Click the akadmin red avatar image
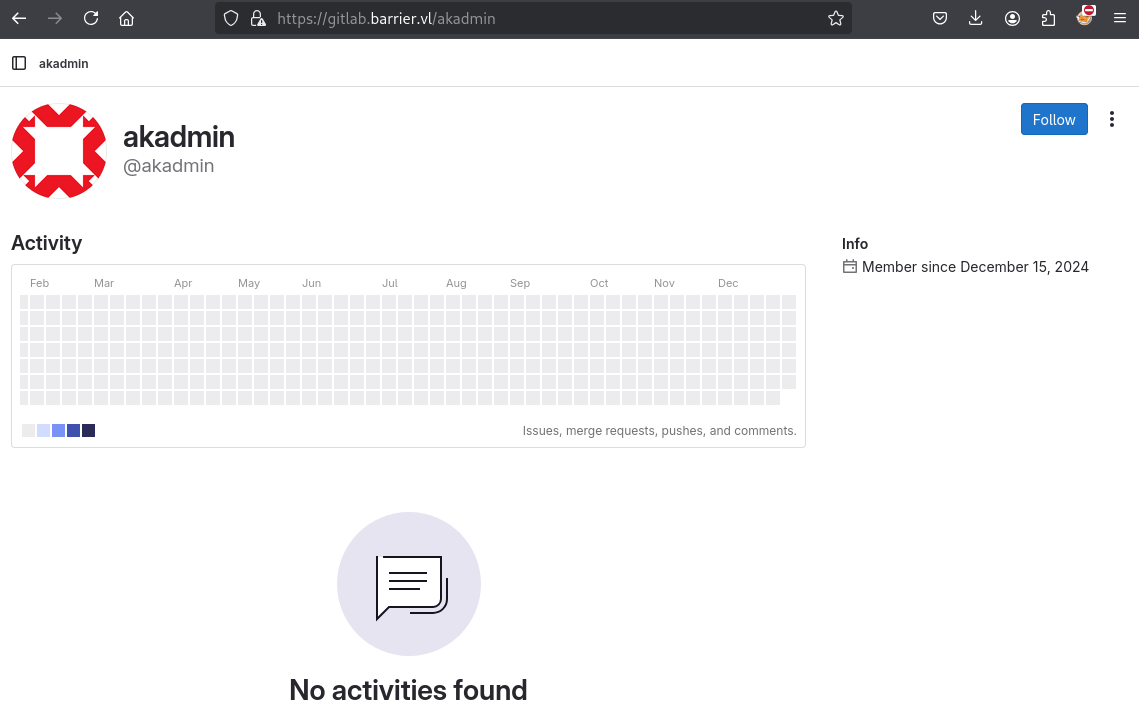 tap(59, 150)
